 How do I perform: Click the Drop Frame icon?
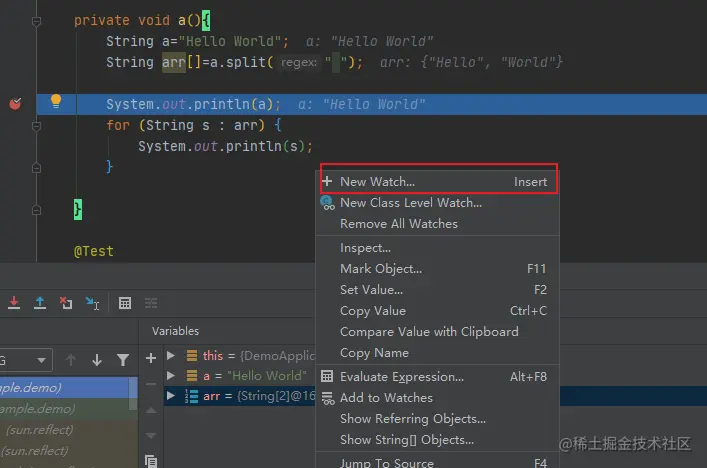pyautogui.click(x=66, y=303)
